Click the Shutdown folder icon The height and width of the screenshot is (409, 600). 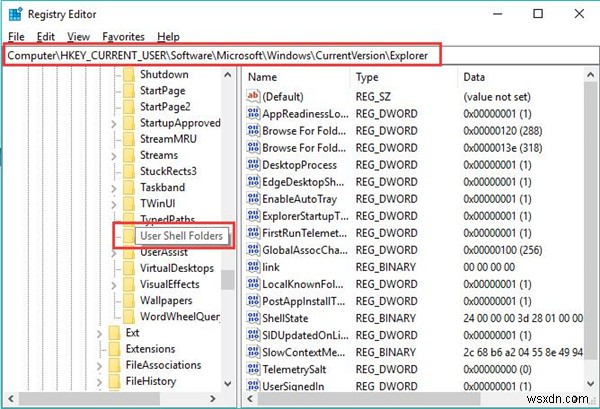point(129,74)
